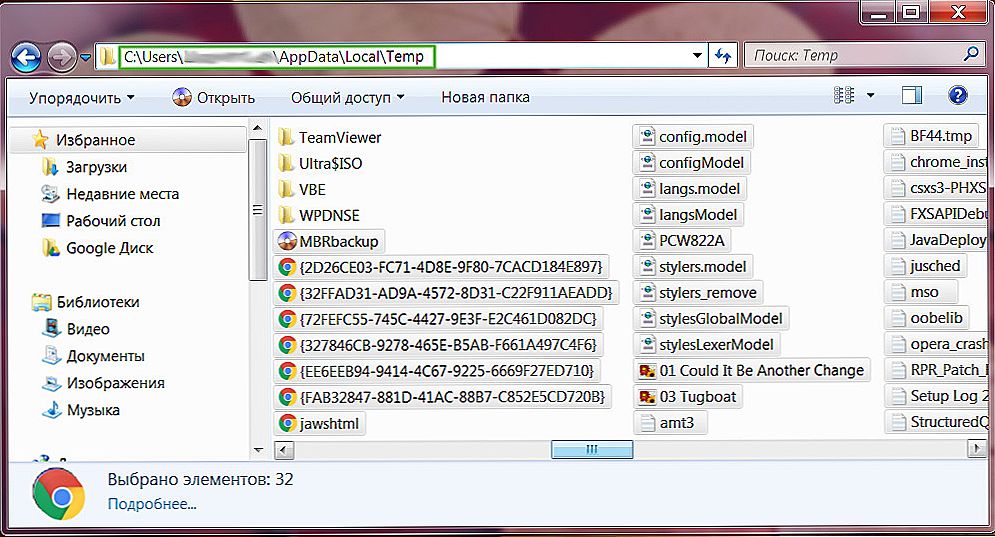Refresh the Temp folder view
This screenshot has height=537, width=995.
723,56
